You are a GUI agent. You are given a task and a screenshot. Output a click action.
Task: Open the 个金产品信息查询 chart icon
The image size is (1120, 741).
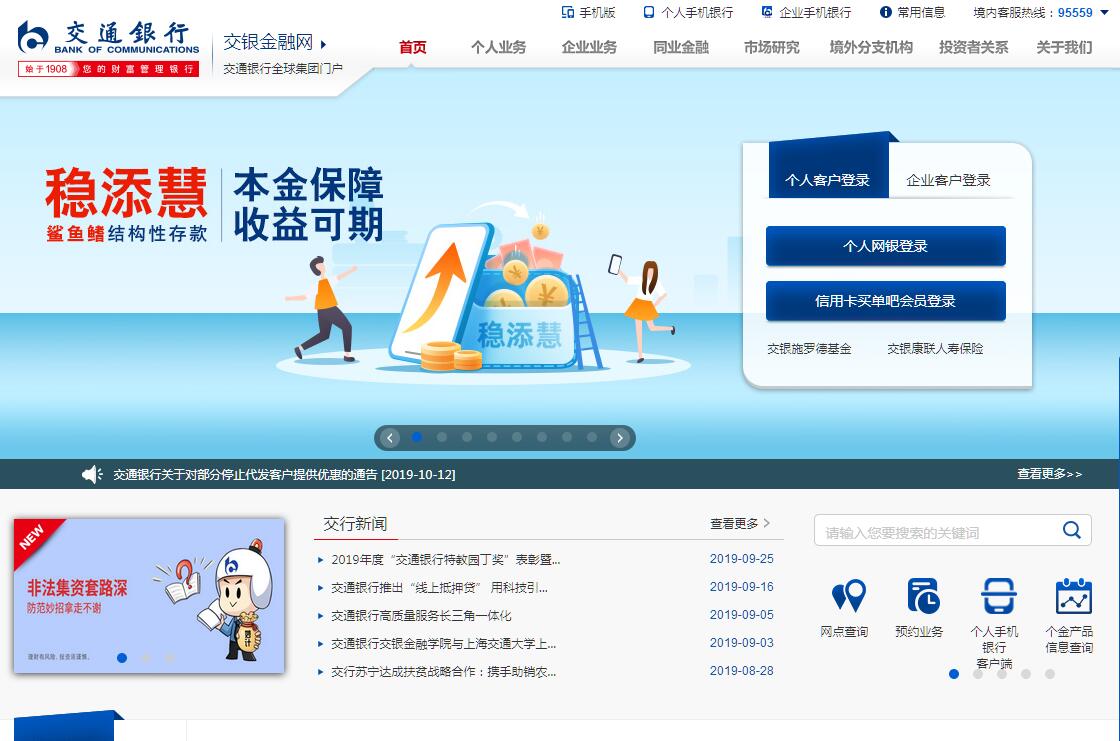(x=1073, y=596)
